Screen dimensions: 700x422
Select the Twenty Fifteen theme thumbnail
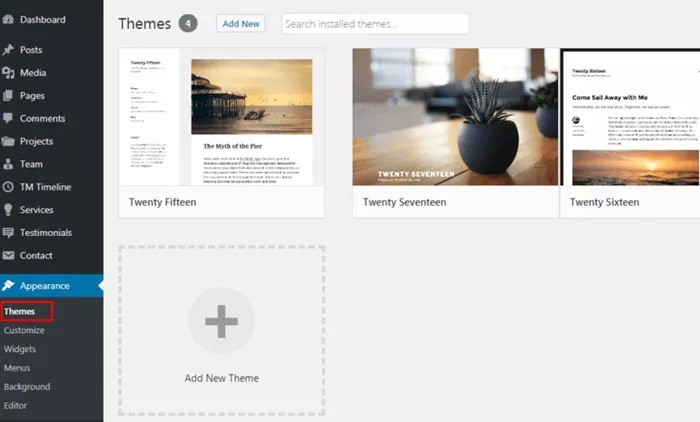(221, 117)
